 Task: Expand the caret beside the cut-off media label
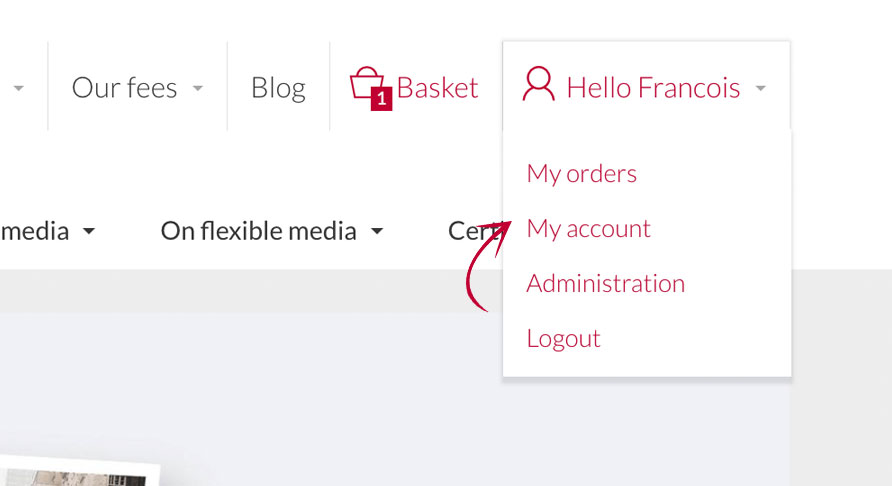pos(89,232)
